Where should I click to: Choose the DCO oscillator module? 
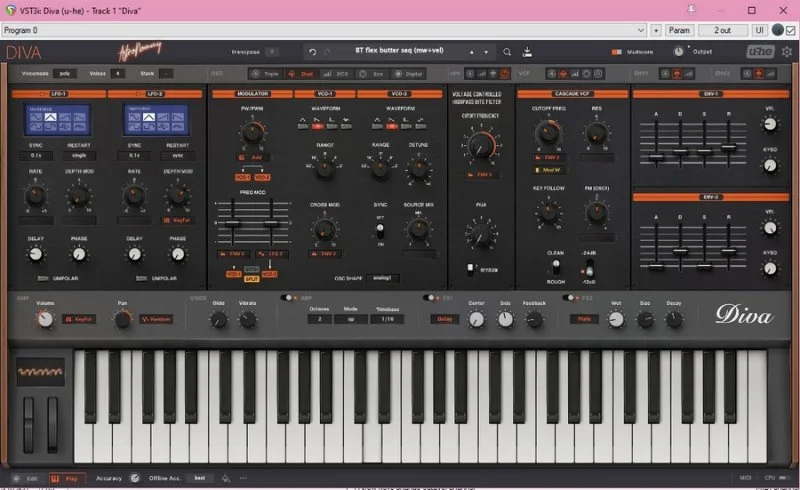tap(336, 74)
